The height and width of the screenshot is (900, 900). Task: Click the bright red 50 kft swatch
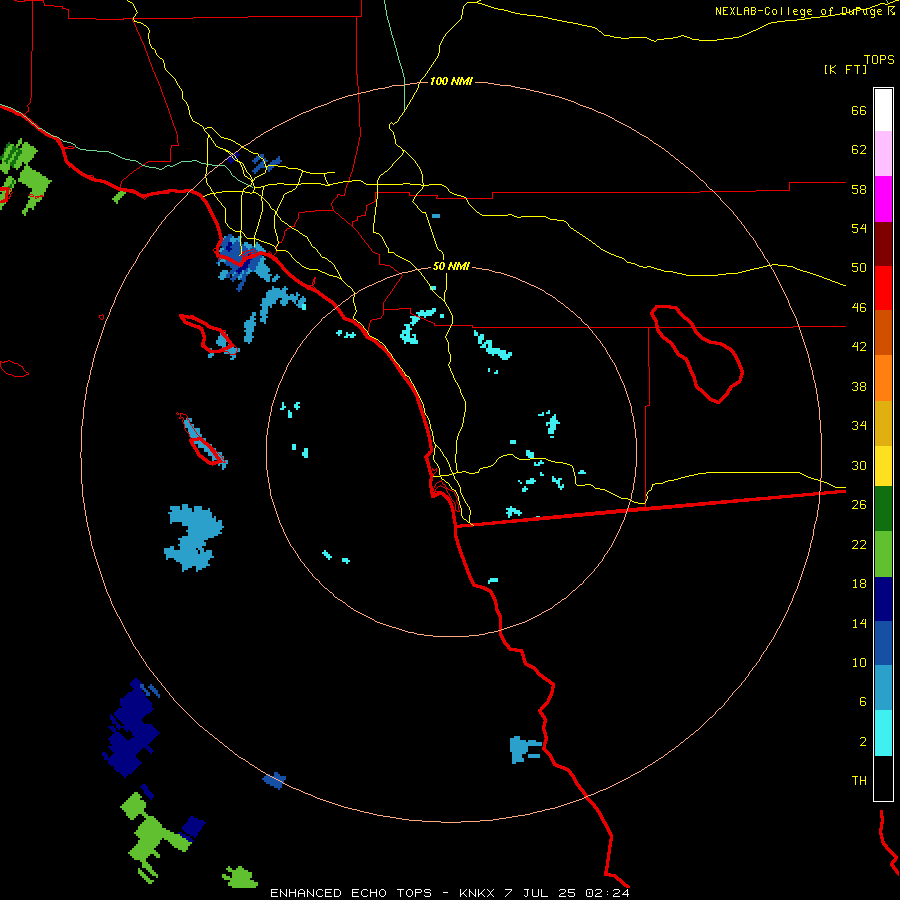click(883, 288)
